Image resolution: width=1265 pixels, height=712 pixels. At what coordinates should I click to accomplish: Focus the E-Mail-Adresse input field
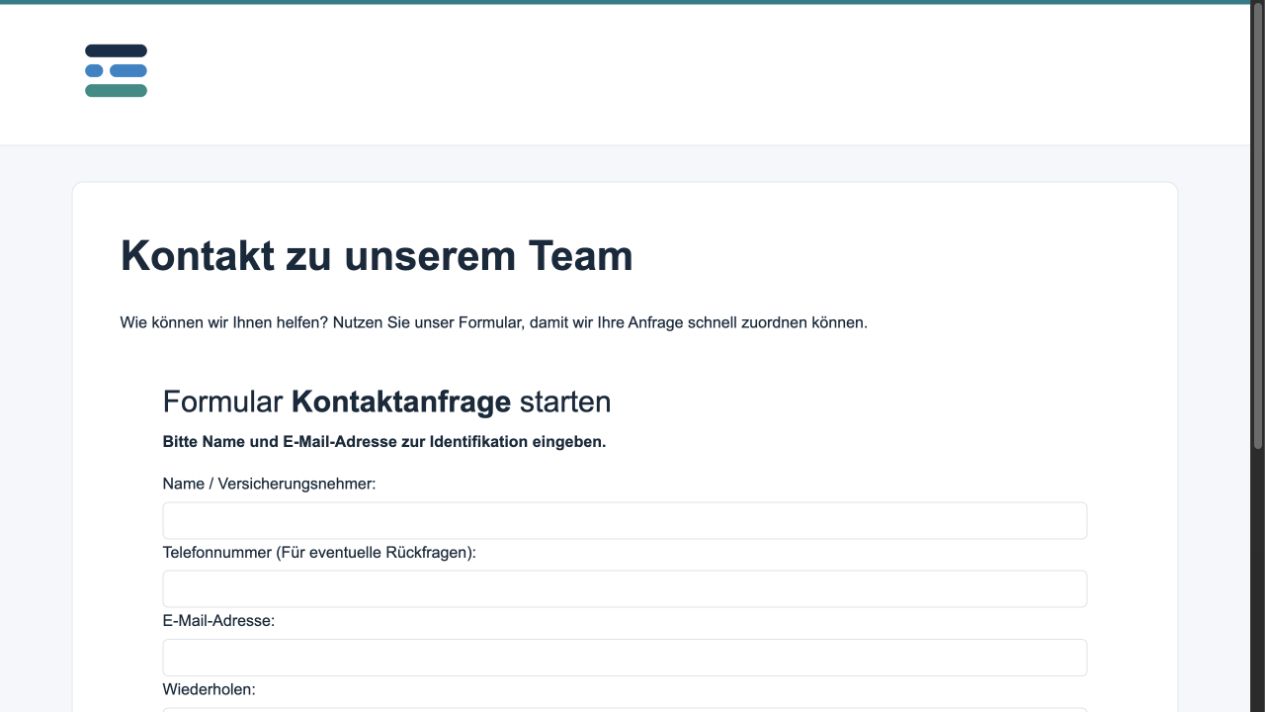(x=625, y=658)
